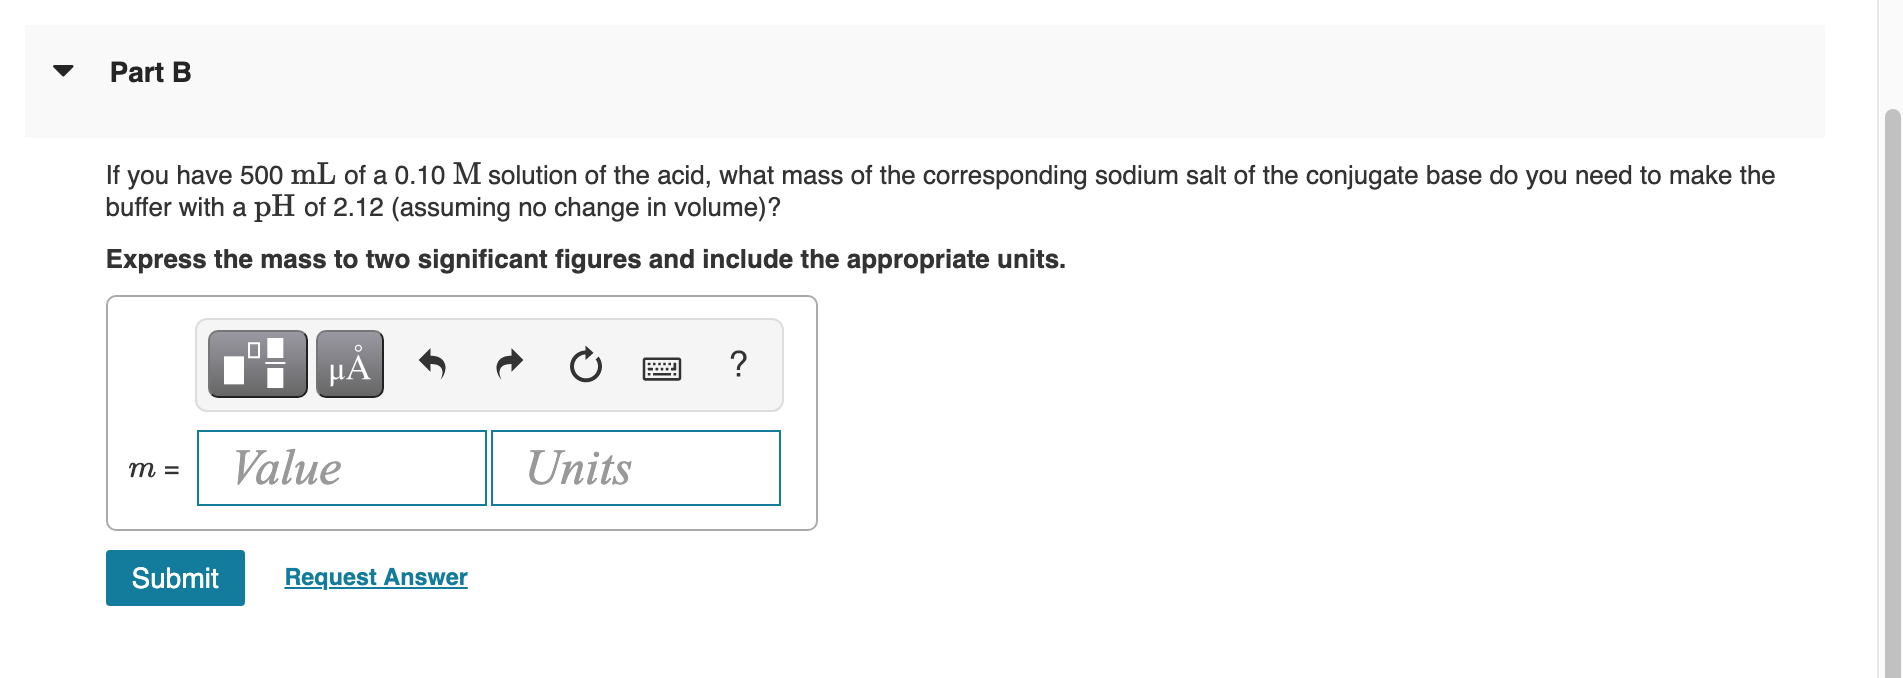Open the math templates palette

click(x=257, y=364)
